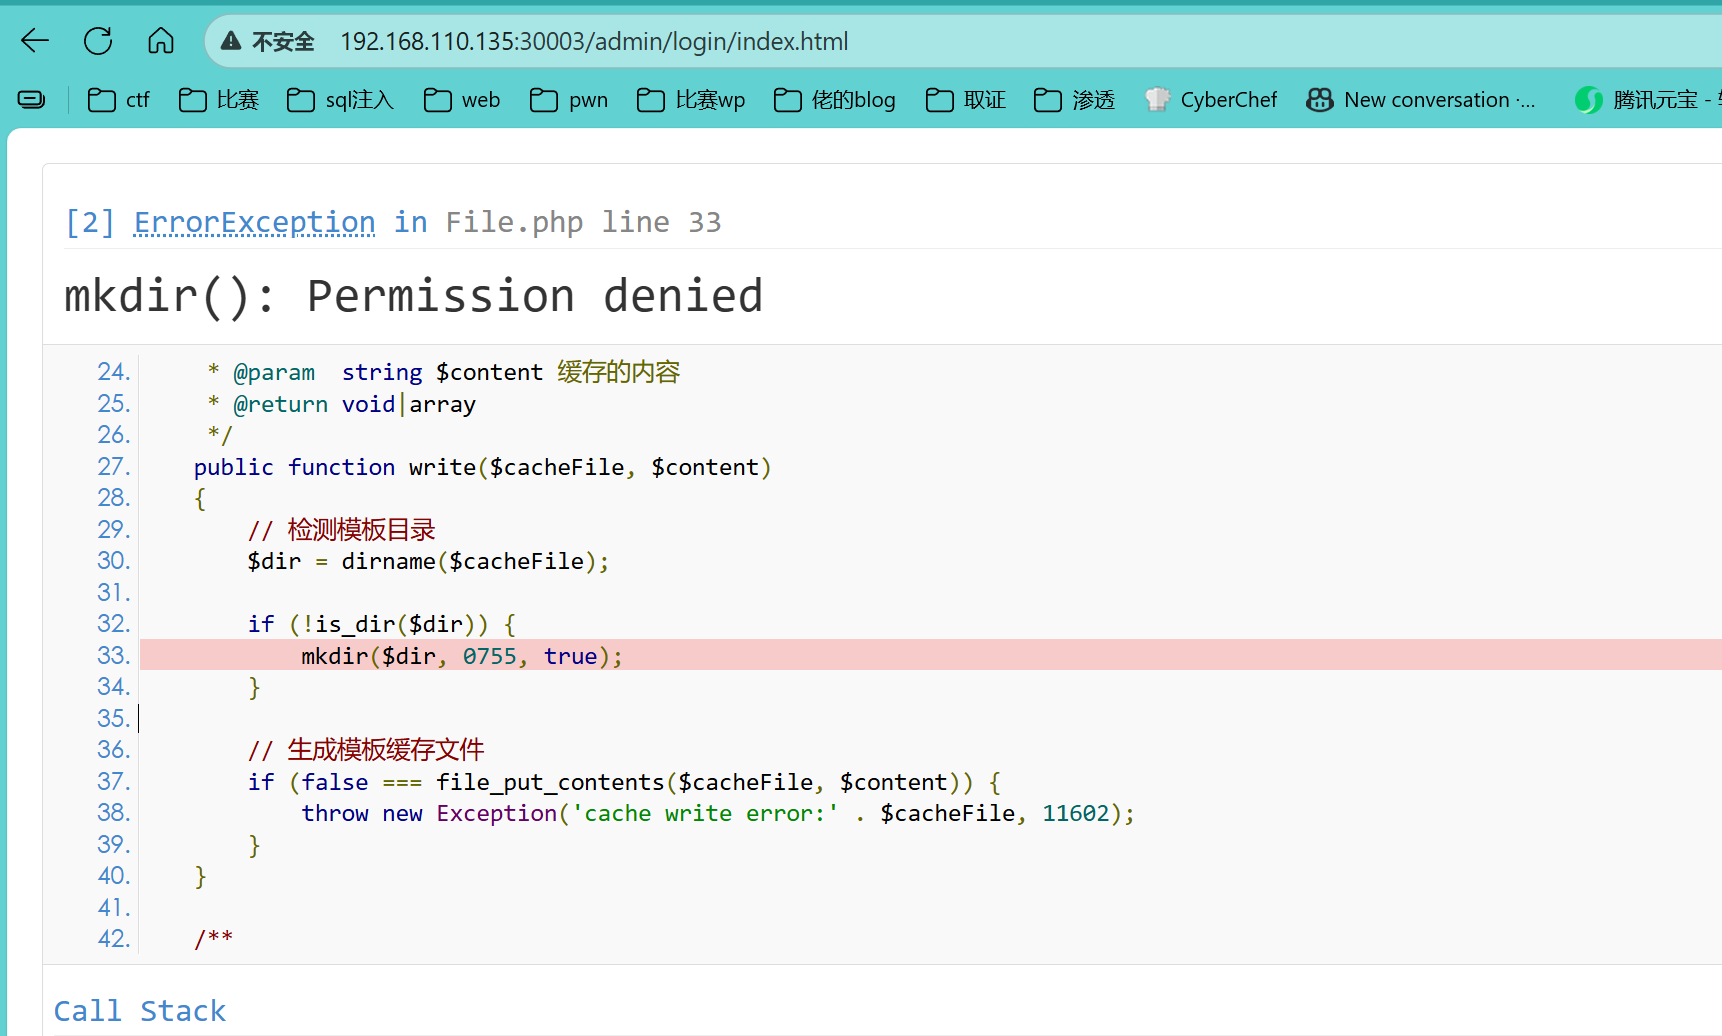
Task: Open the browser home page icon
Action: coord(161,41)
